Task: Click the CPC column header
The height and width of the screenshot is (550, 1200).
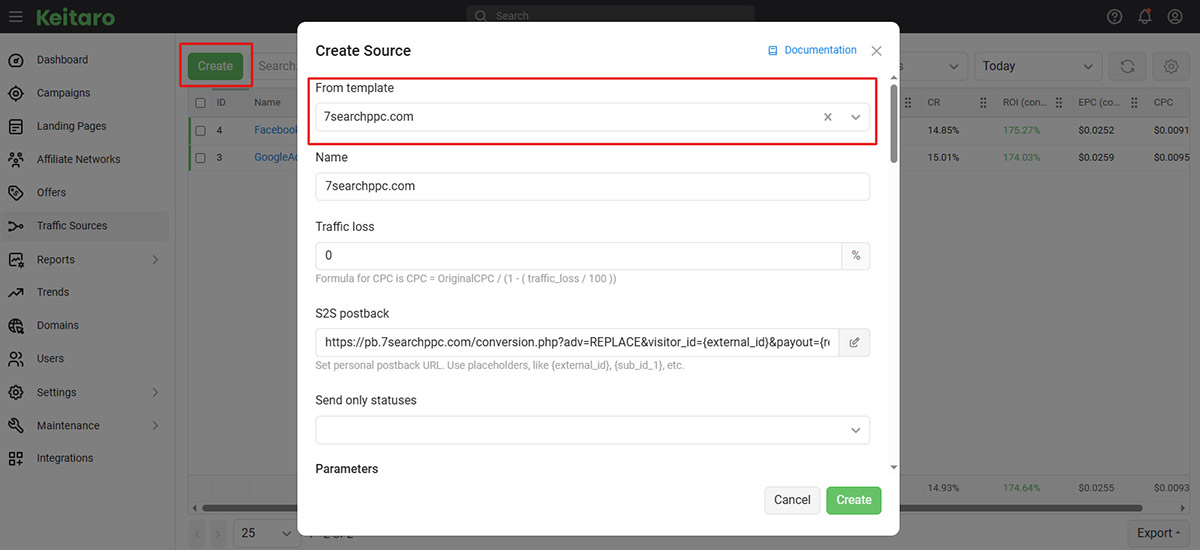Action: 1164,103
